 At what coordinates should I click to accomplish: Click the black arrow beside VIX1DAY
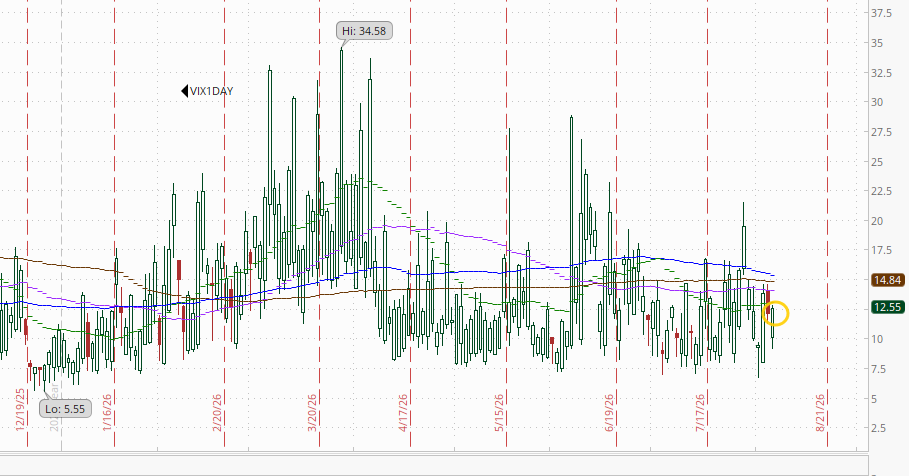tap(184, 91)
